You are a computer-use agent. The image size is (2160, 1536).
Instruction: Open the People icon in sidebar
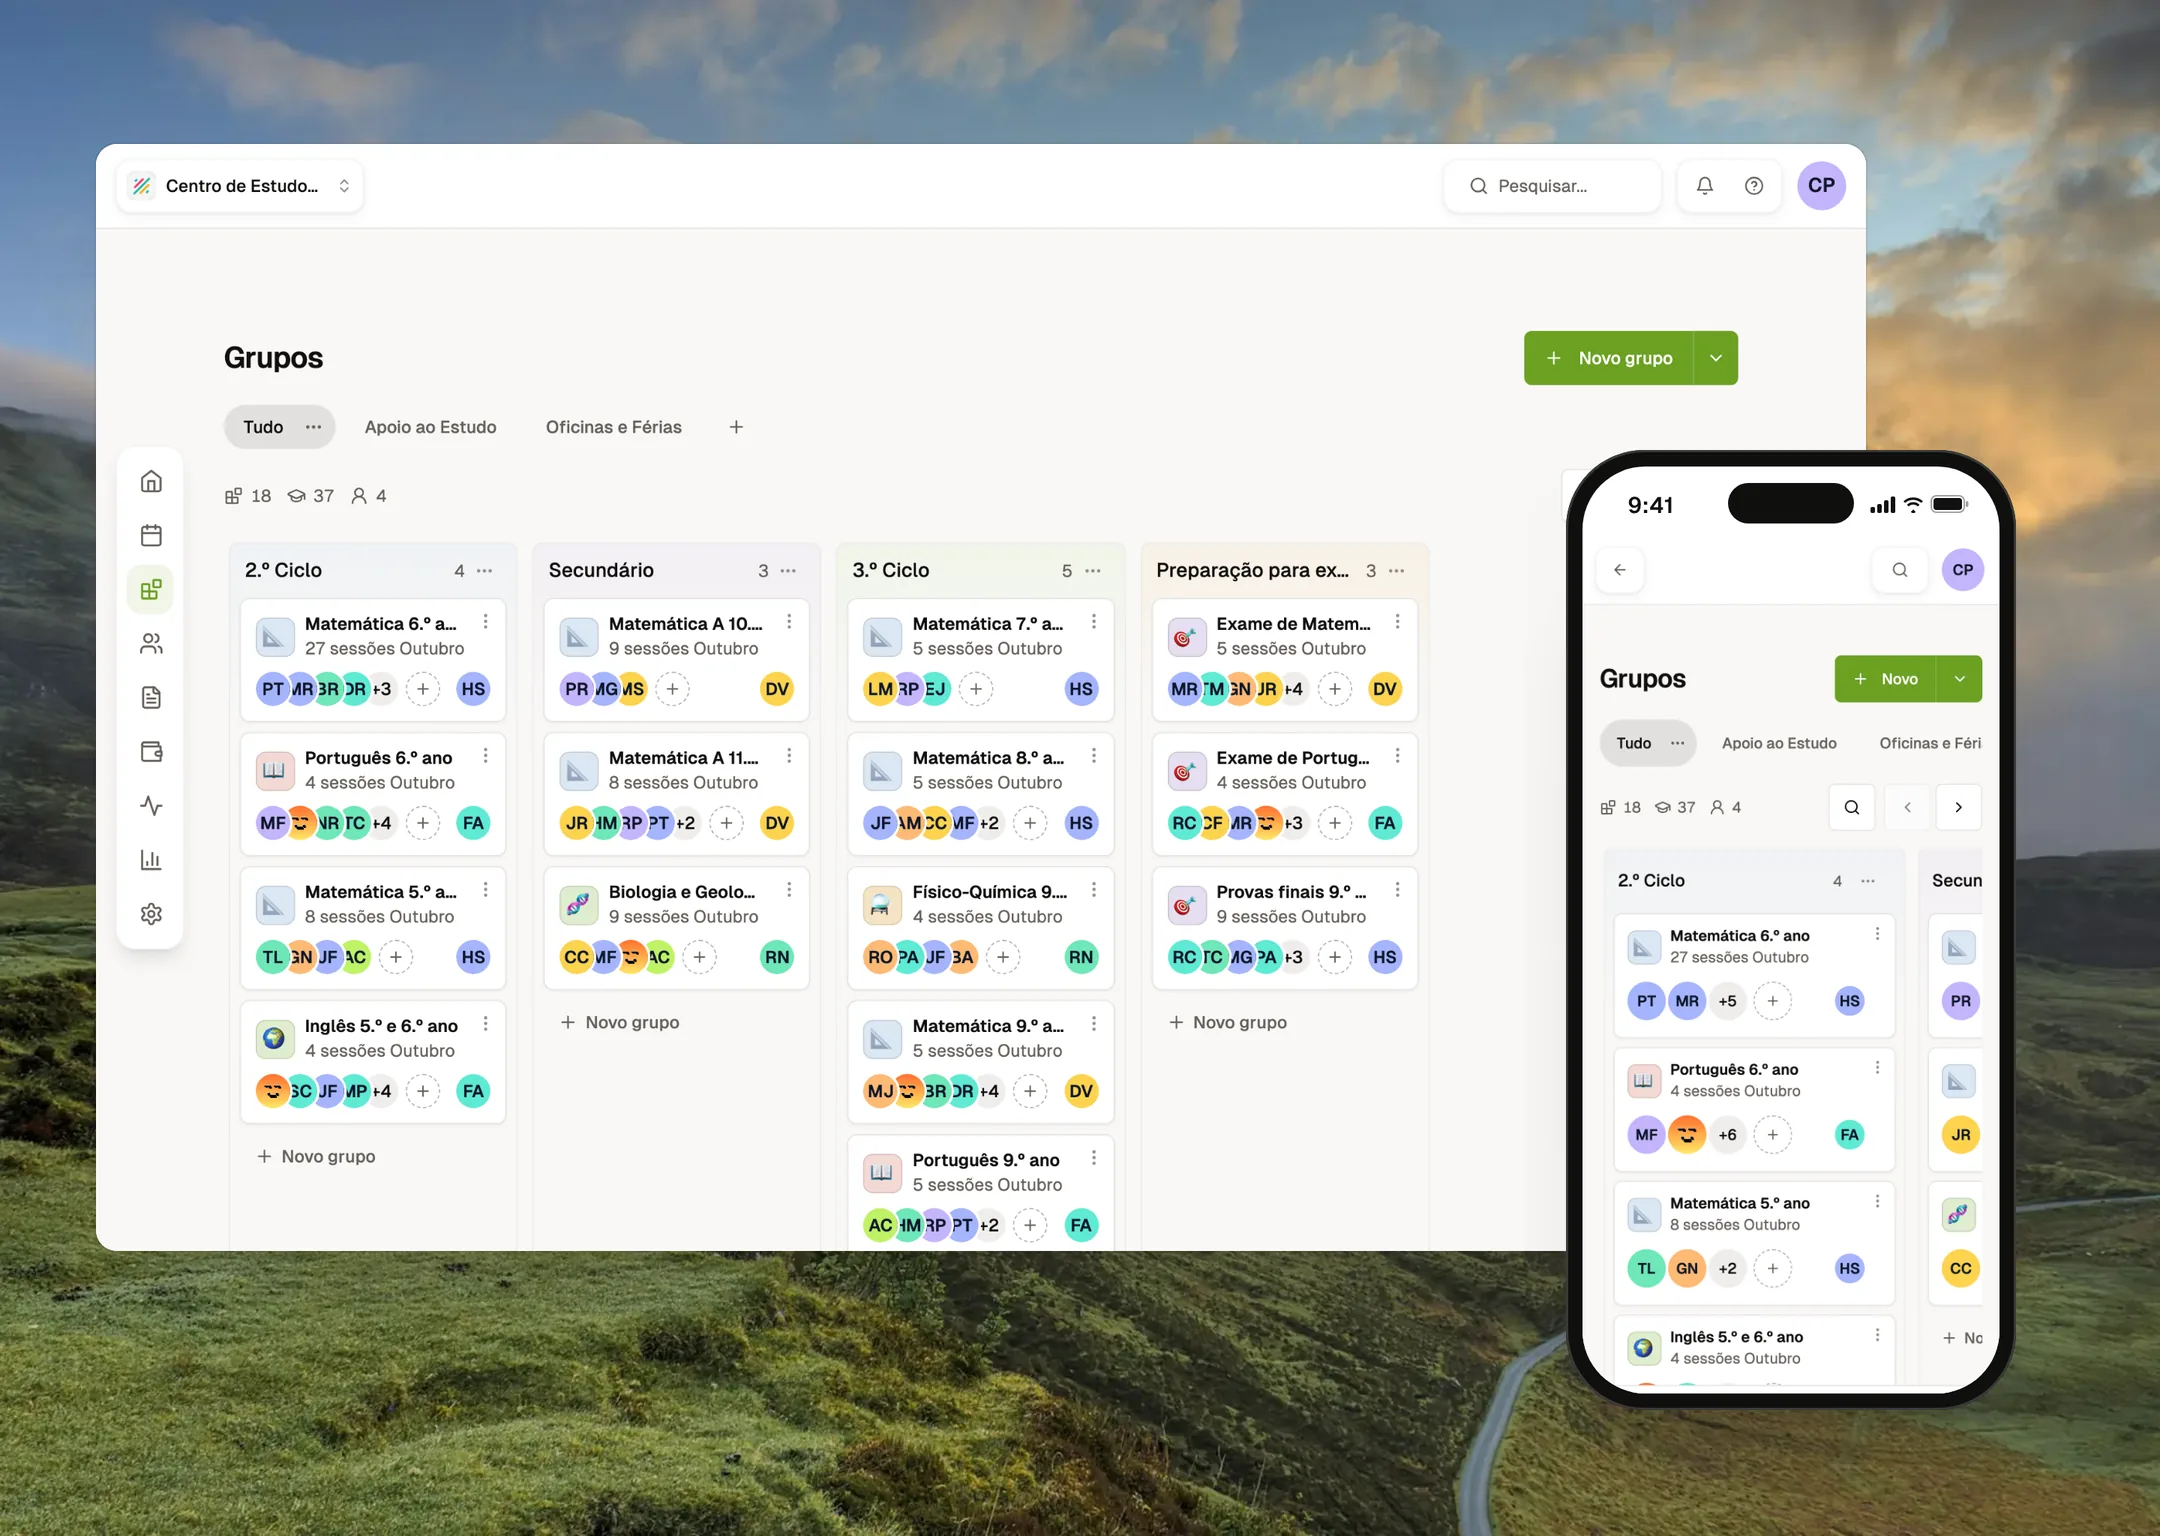(151, 643)
